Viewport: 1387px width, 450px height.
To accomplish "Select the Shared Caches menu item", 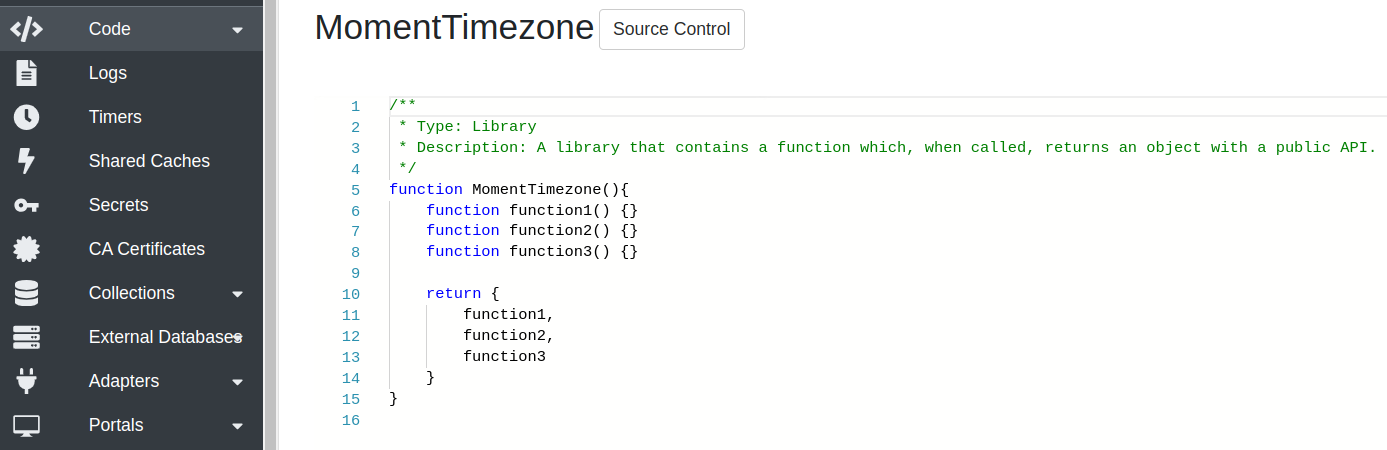I will [149, 161].
